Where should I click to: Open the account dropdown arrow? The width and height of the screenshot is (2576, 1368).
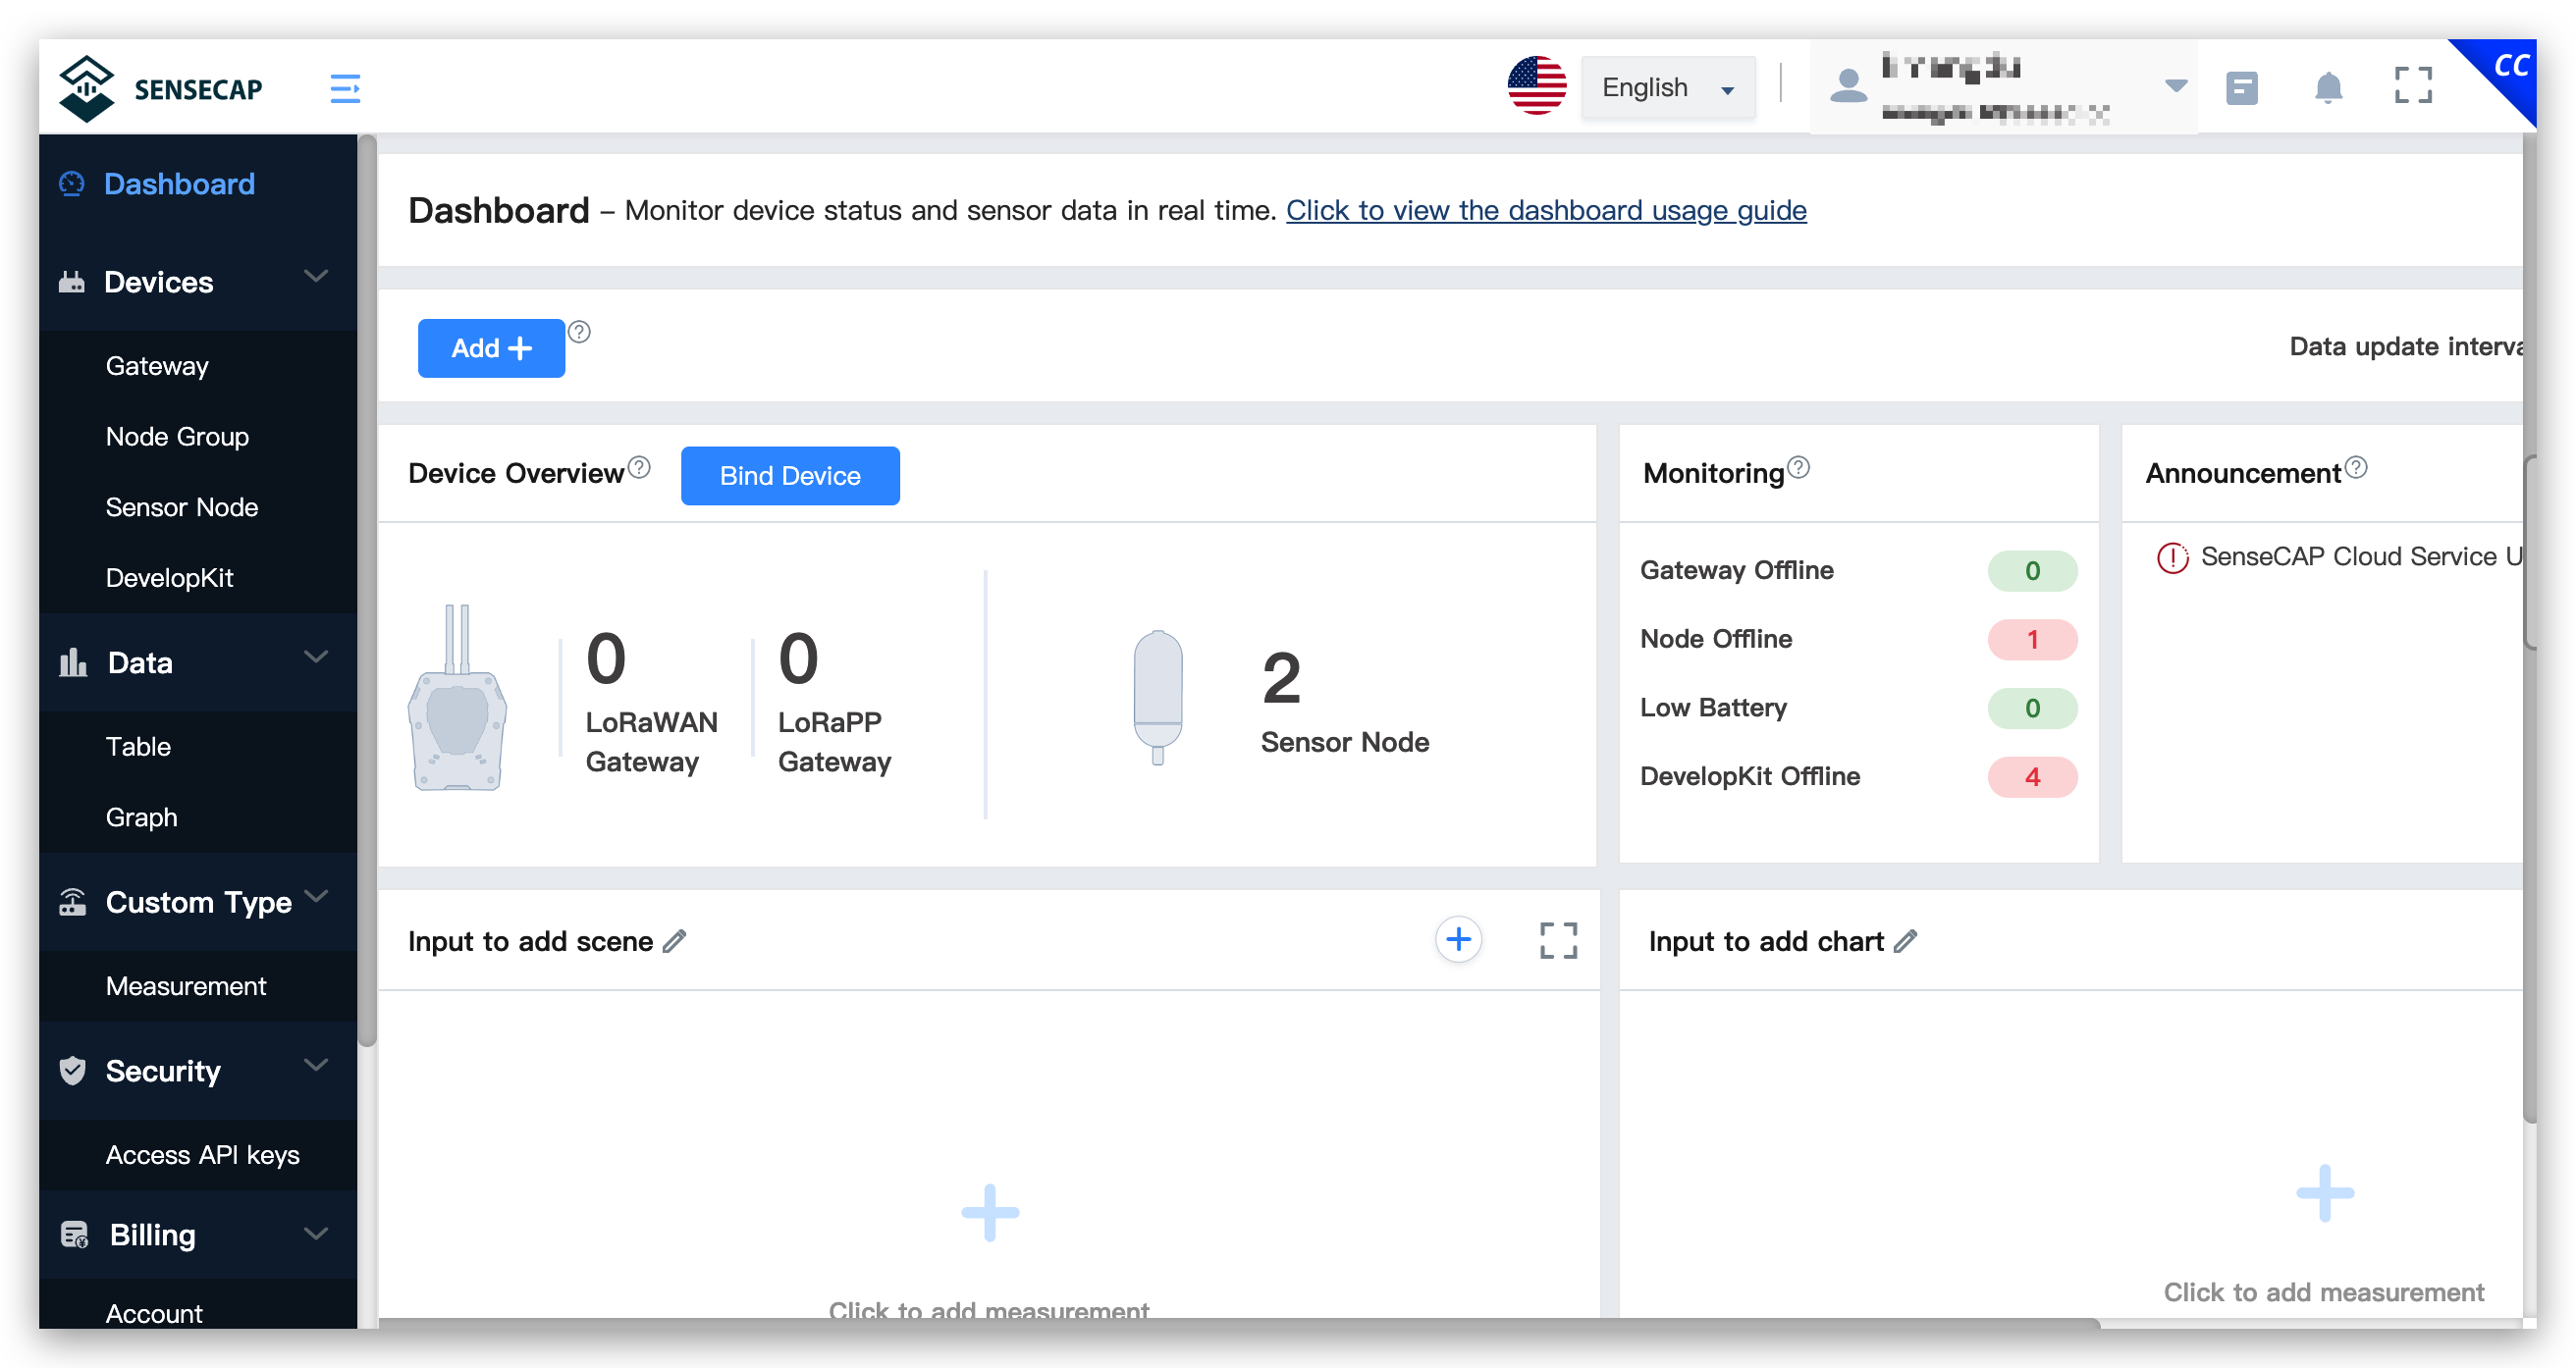tap(2175, 86)
